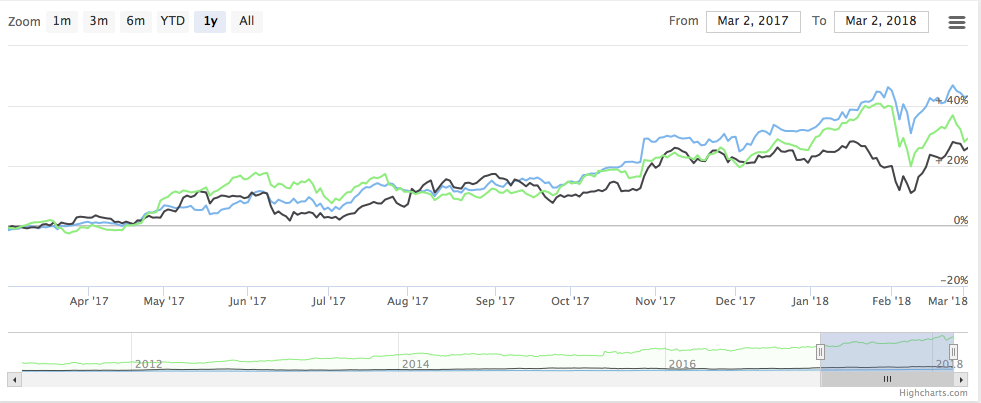Viewport: 981px width, 403px height.
Task: Select the 3m zoom range
Action: 99,21
